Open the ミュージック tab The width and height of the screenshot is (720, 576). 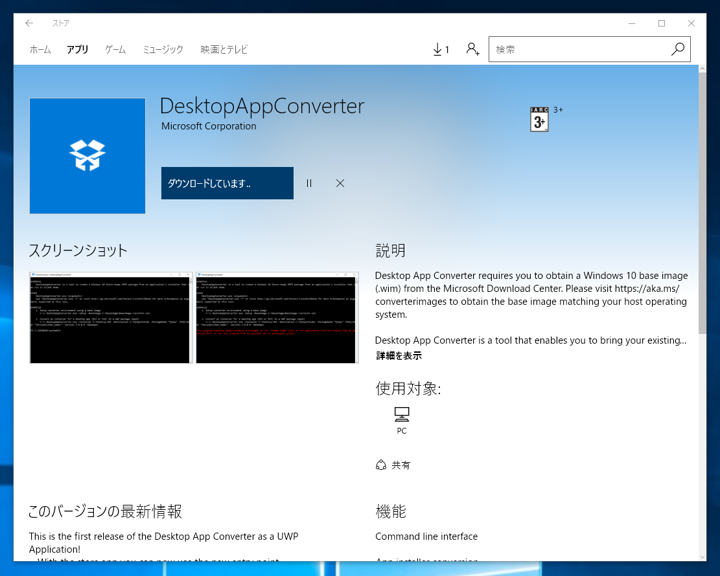tap(163, 49)
